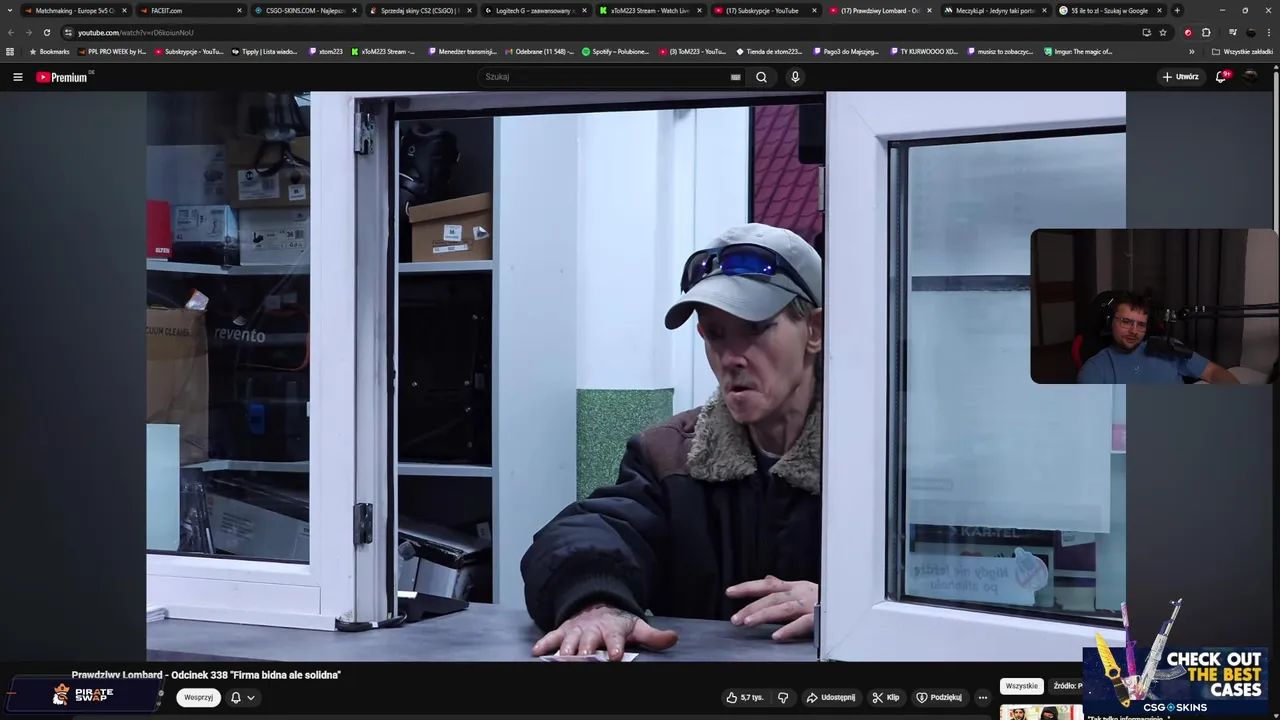Open Chrome extensions puzzle icon
The height and width of the screenshot is (720, 1280).
tap(1206, 32)
